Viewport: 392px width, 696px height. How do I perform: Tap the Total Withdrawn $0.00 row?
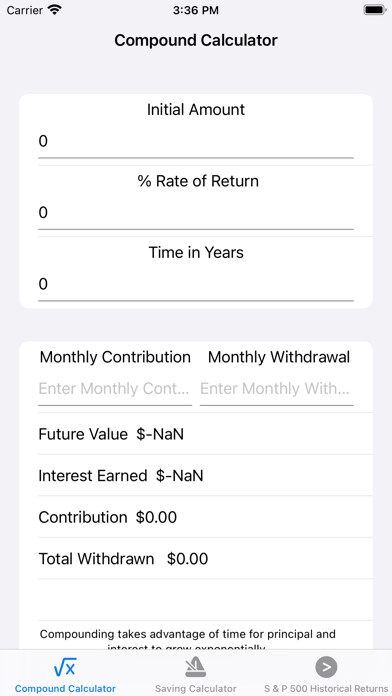pos(205,558)
